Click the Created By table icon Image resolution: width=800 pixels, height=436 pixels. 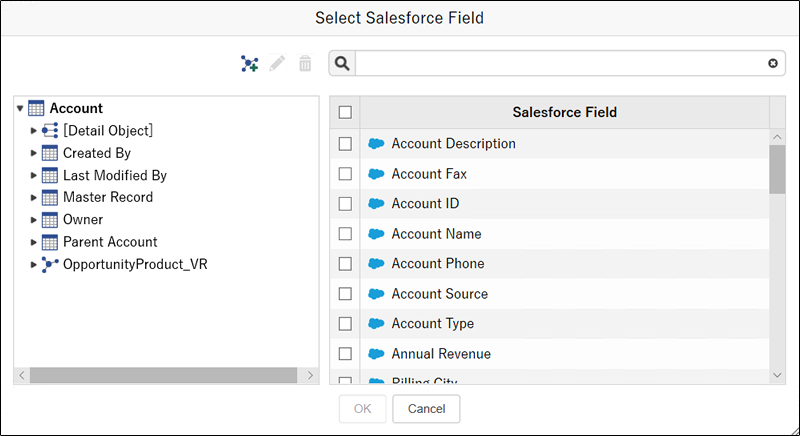pos(49,153)
